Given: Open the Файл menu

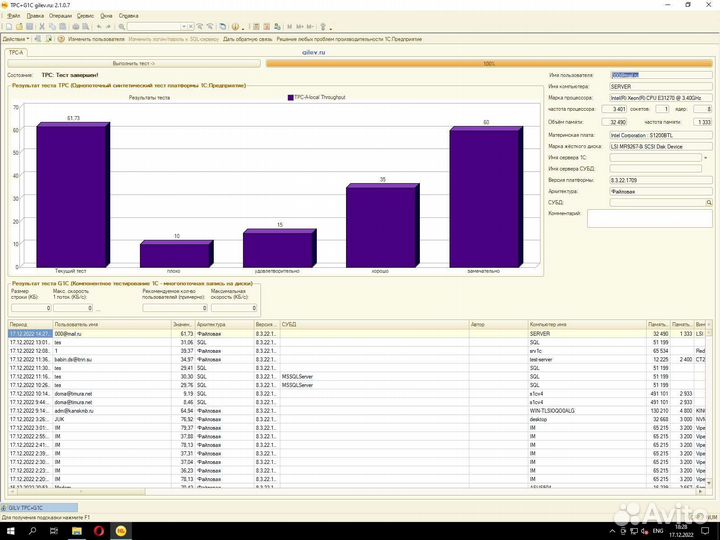Looking at the screenshot, I should click(13, 16).
